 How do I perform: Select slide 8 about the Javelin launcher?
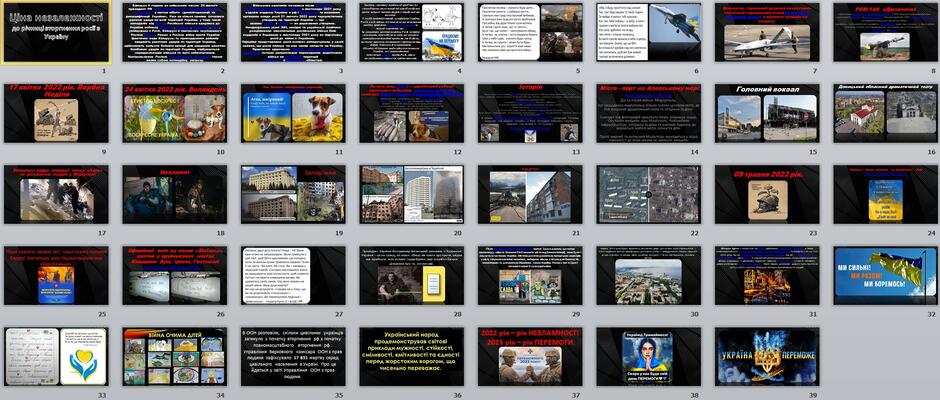885,32
